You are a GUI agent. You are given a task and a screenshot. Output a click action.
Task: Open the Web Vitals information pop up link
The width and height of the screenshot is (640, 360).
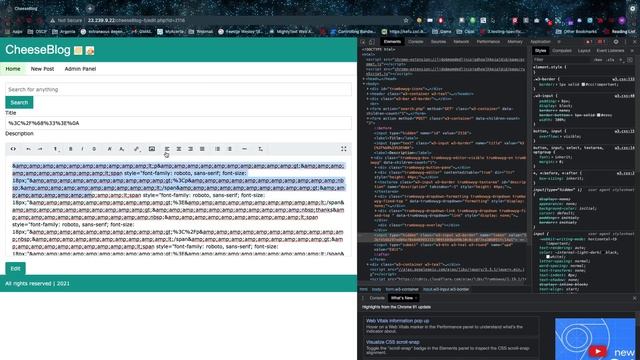point(398,321)
